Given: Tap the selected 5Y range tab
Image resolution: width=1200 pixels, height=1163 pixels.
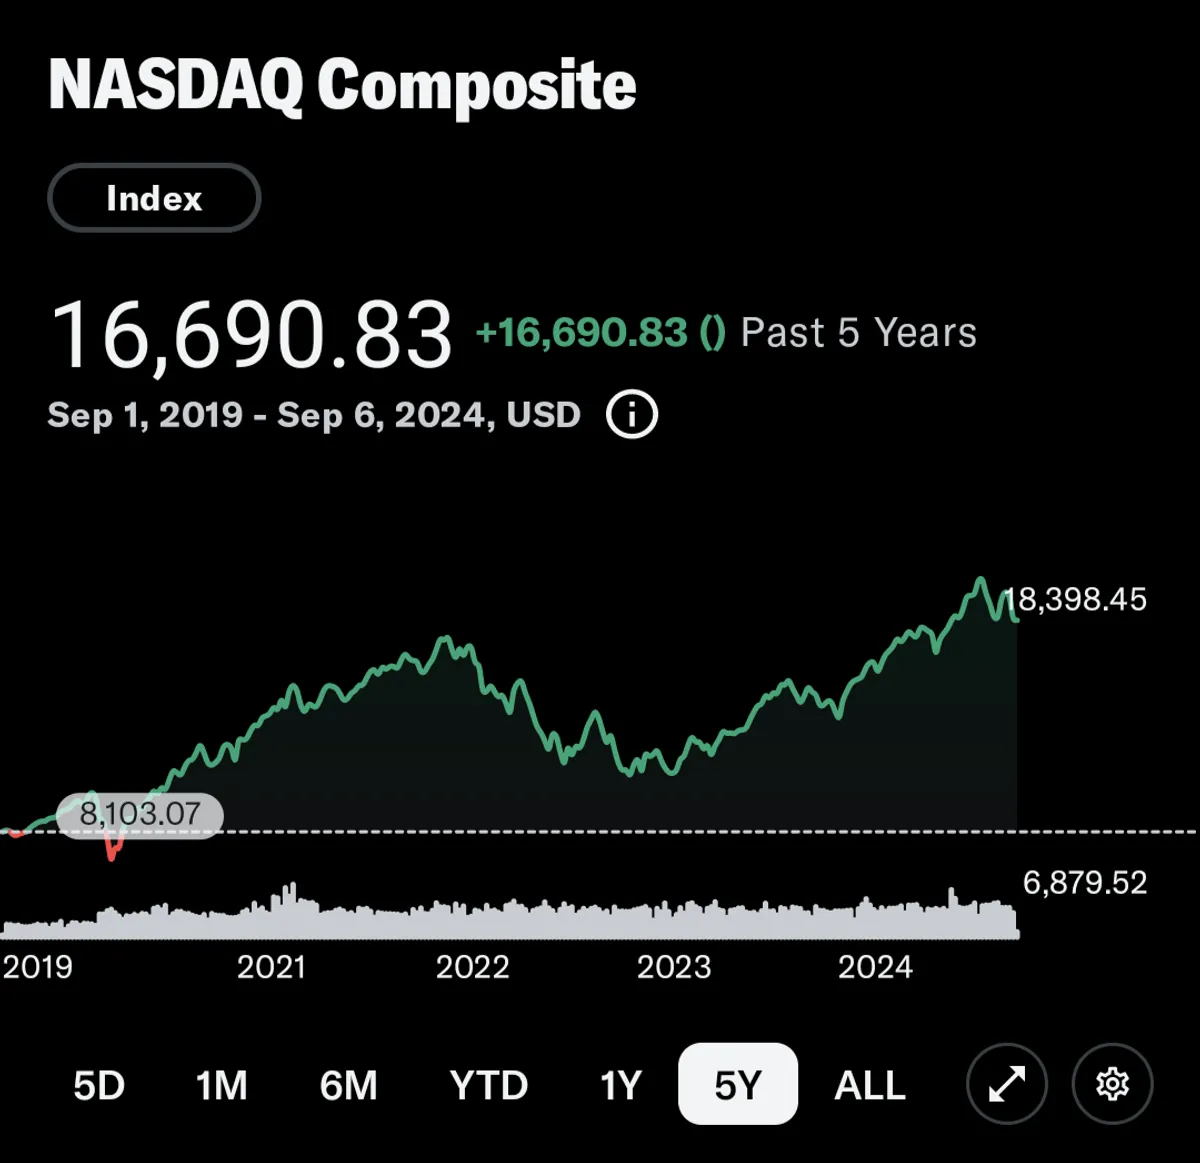Looking at the screenshot, I should pos(738,1085).
